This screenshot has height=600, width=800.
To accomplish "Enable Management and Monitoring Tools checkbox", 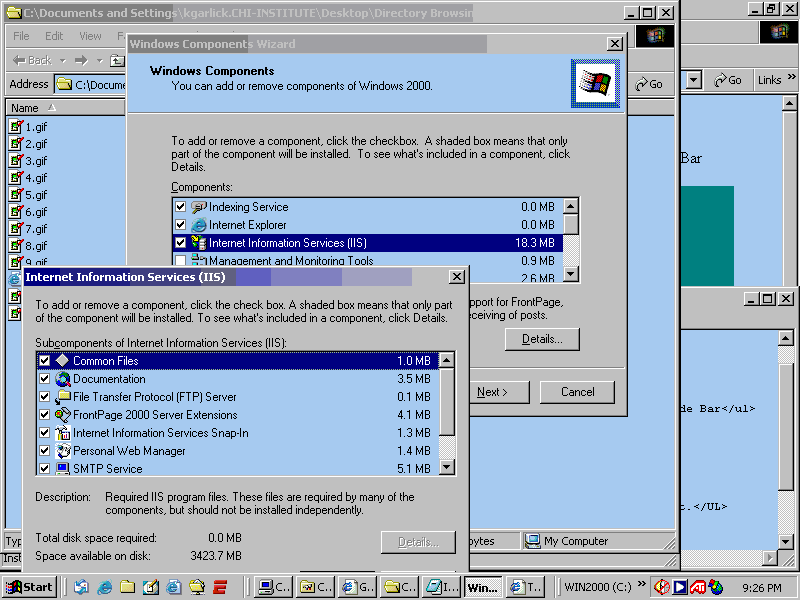I will point(181,261).
